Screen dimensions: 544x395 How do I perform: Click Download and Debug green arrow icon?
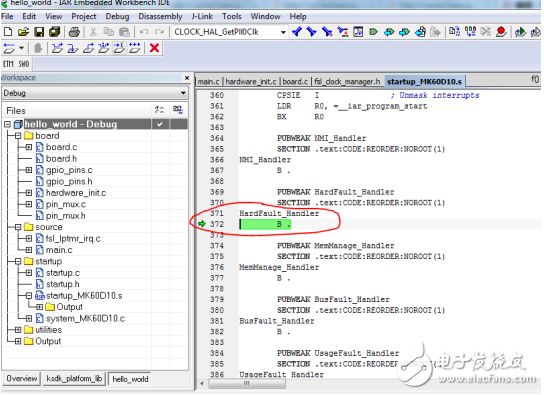(520, 32)
